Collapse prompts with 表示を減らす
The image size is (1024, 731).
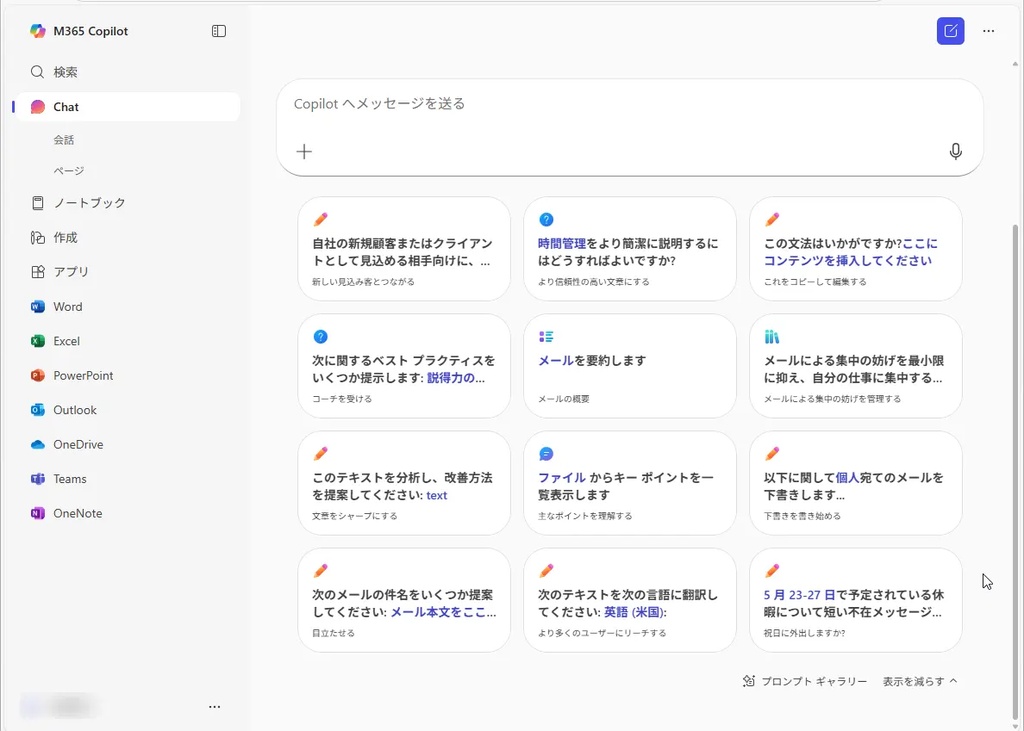[919, 681]
